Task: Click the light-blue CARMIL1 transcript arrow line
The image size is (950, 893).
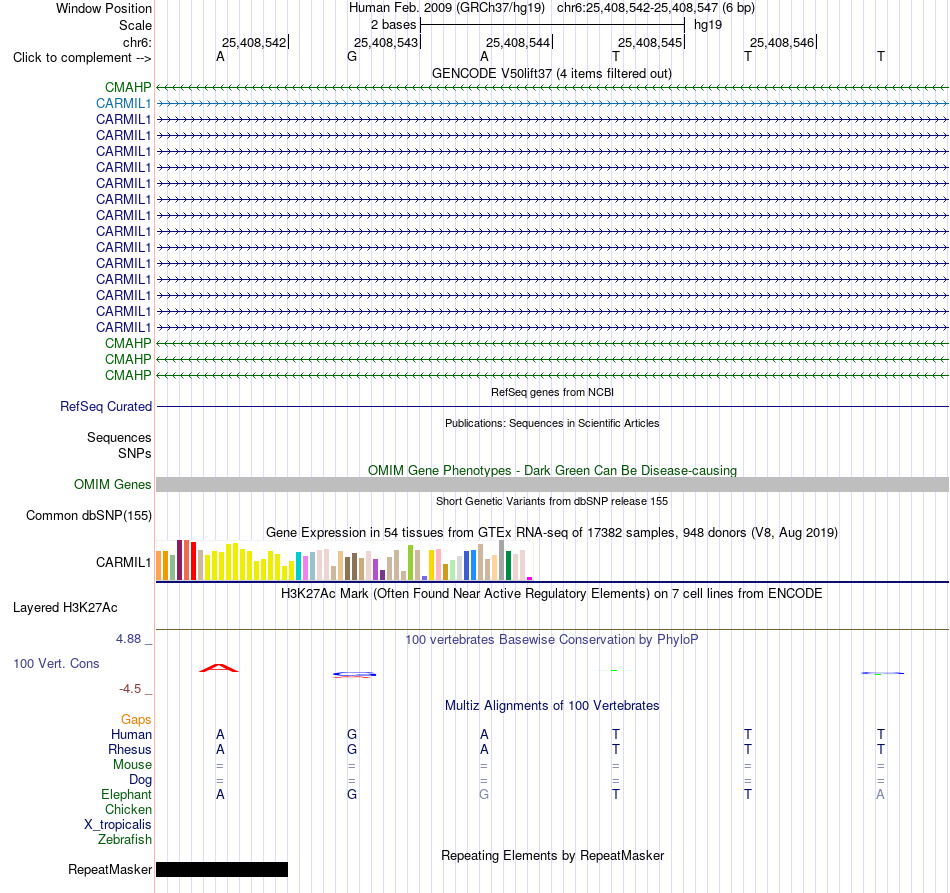Action: (x=553, y=104)
